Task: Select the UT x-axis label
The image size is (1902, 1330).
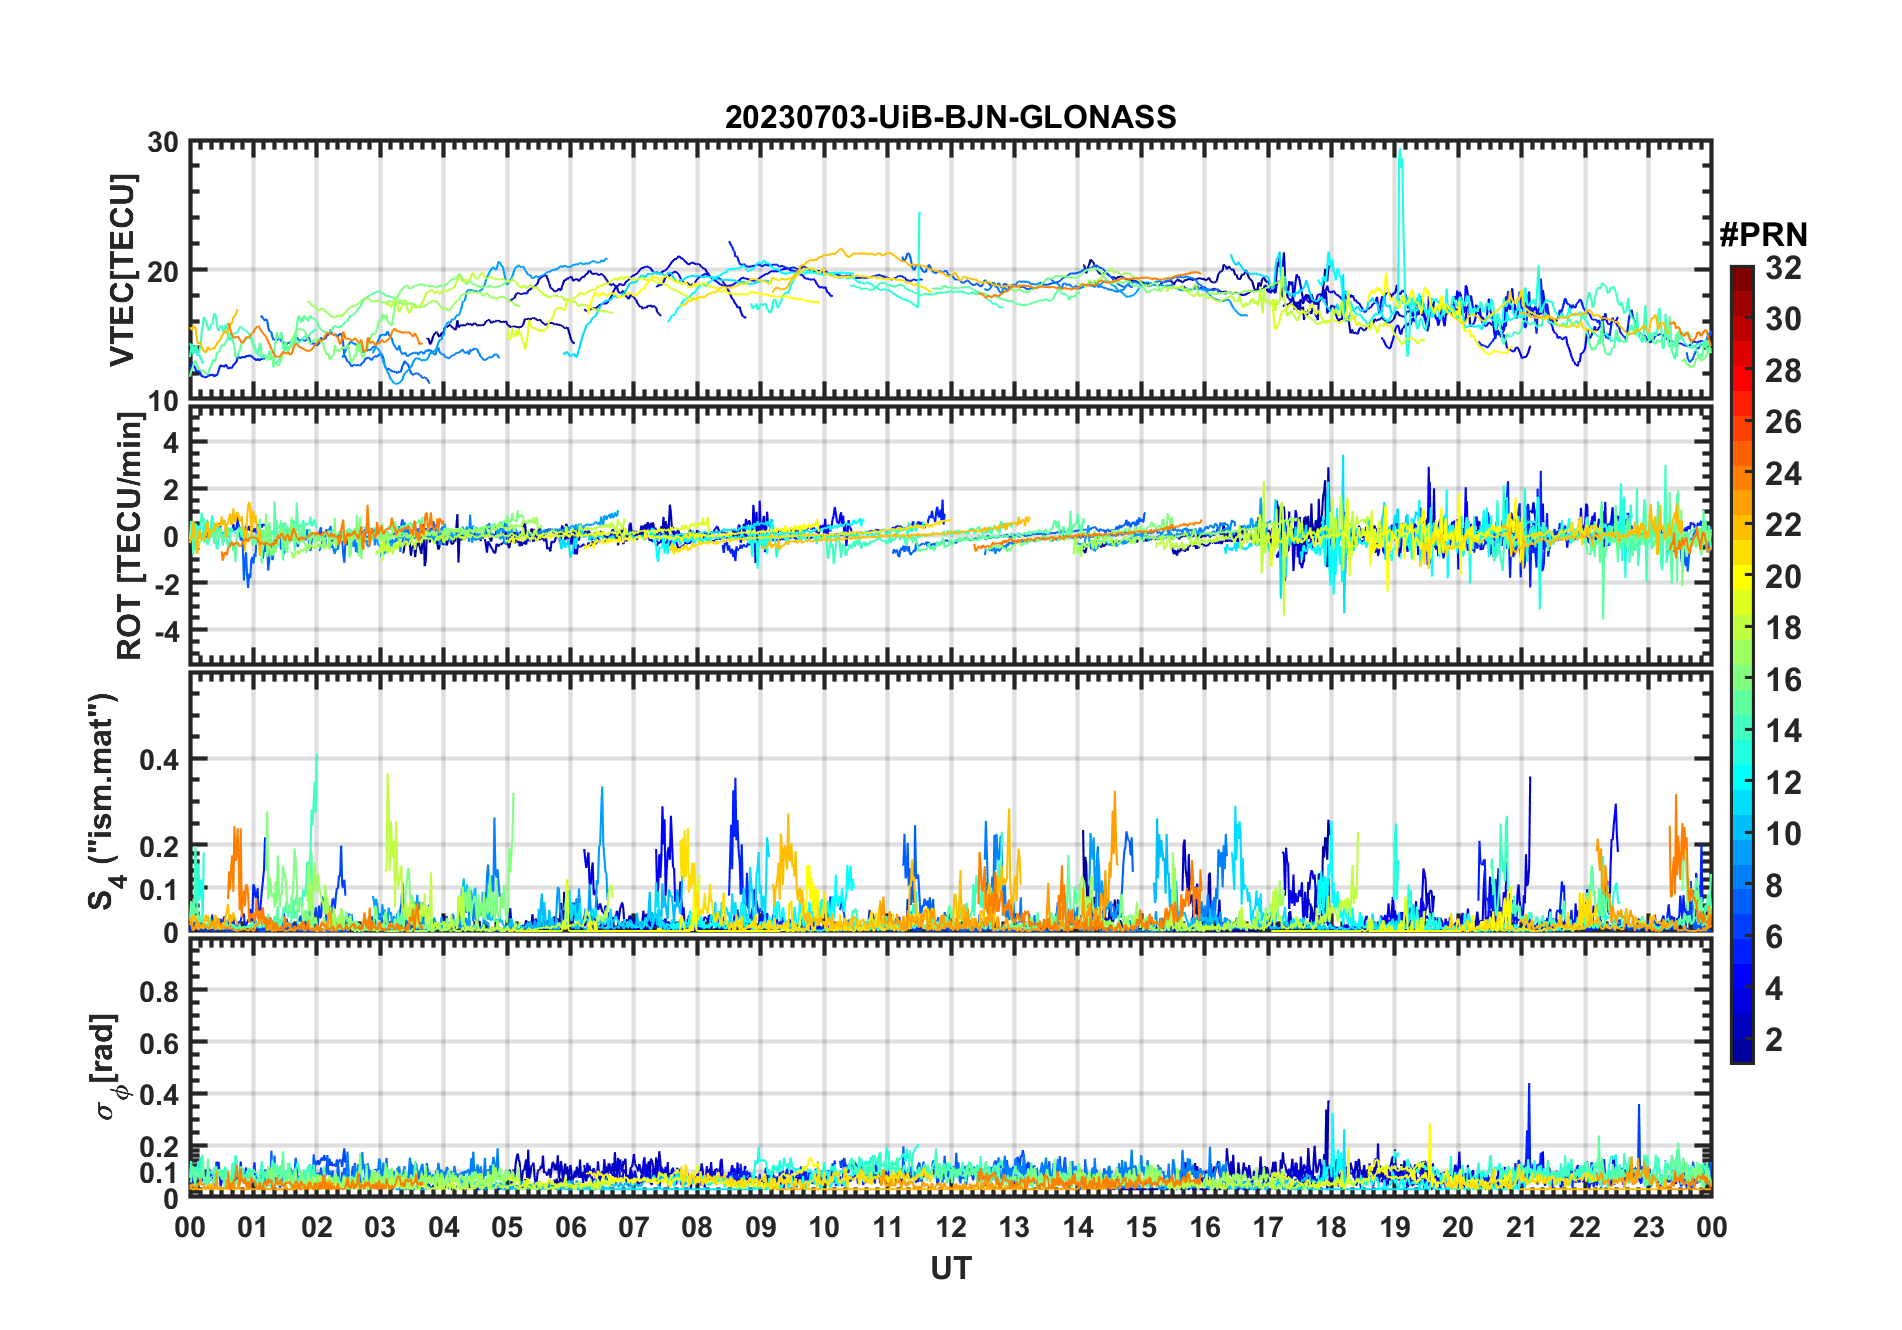Action: [950, 1269]
